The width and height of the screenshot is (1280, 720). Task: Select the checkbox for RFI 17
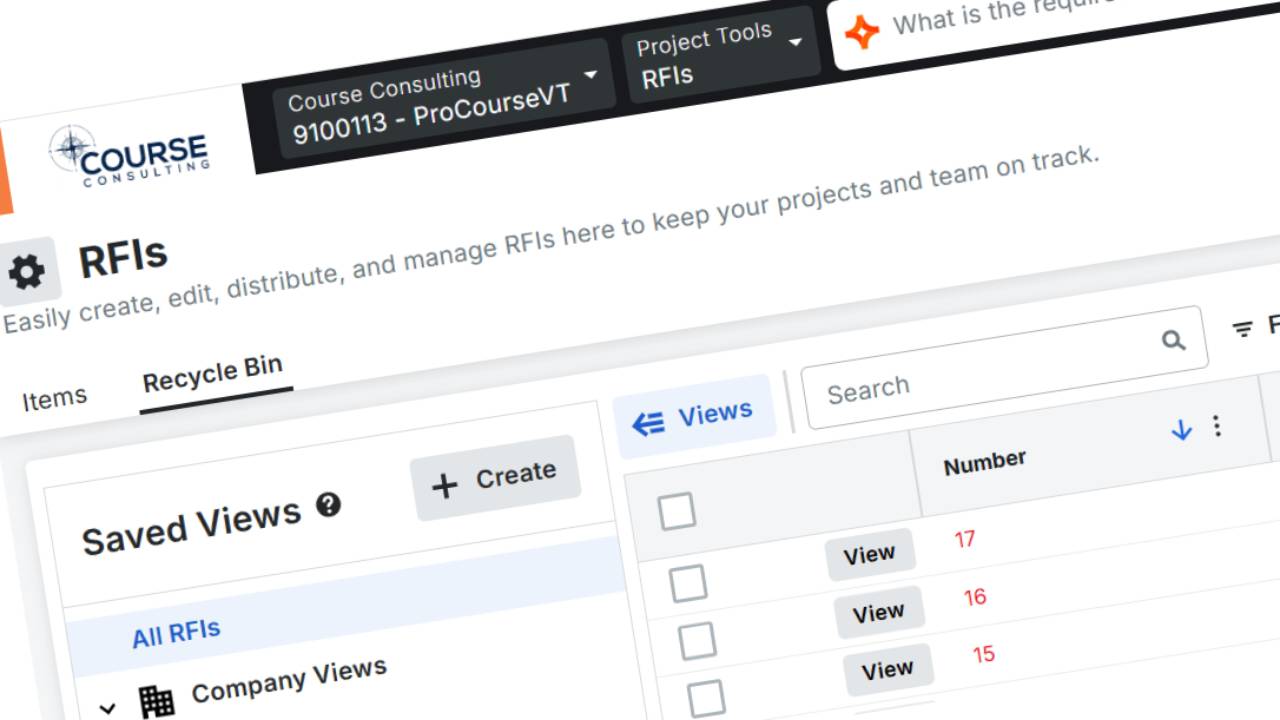click(688, 583)
